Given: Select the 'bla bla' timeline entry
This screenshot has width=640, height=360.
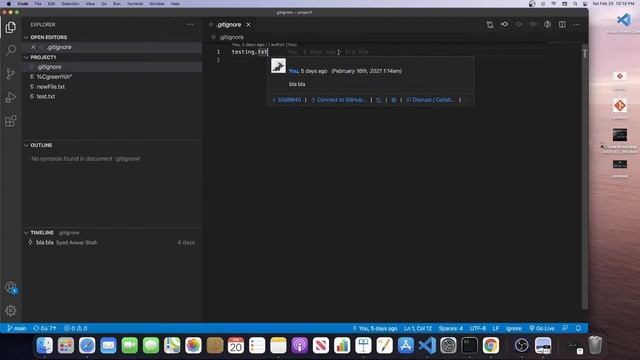Looking at the screenshot, I should tap(112, 242).
